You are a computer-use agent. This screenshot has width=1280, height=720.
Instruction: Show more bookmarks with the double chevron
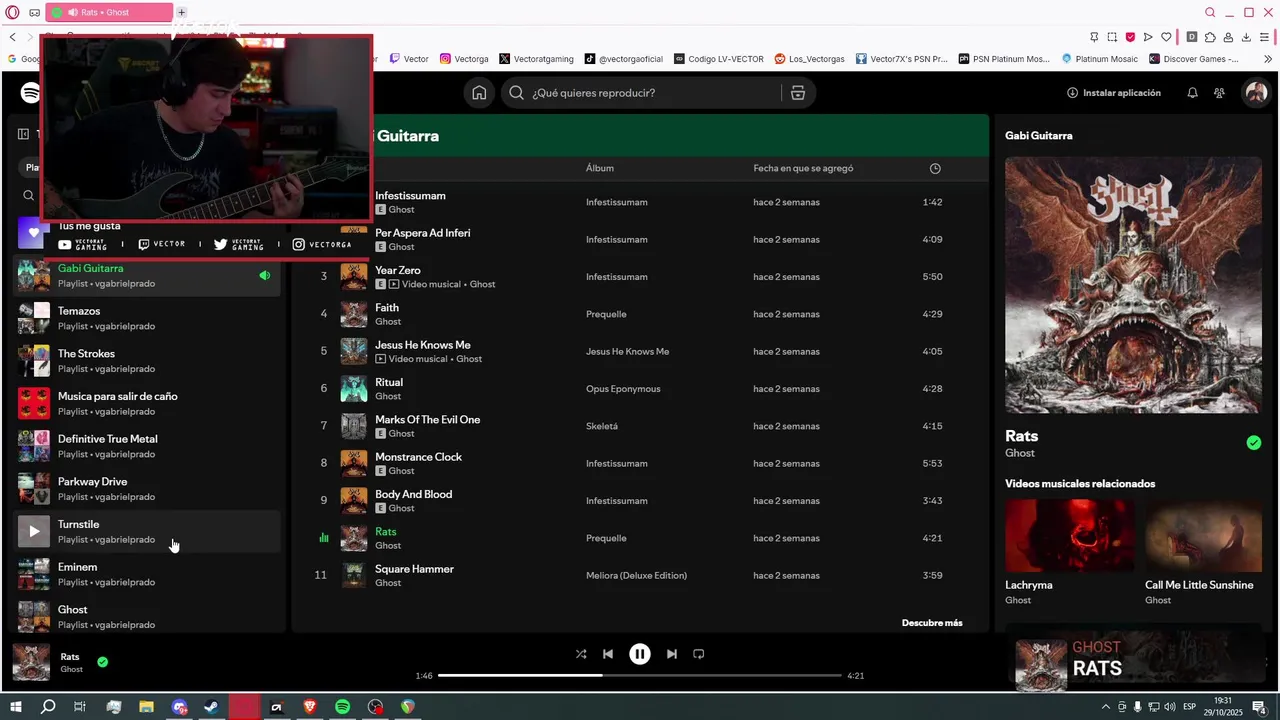(x=1268, y=59)
